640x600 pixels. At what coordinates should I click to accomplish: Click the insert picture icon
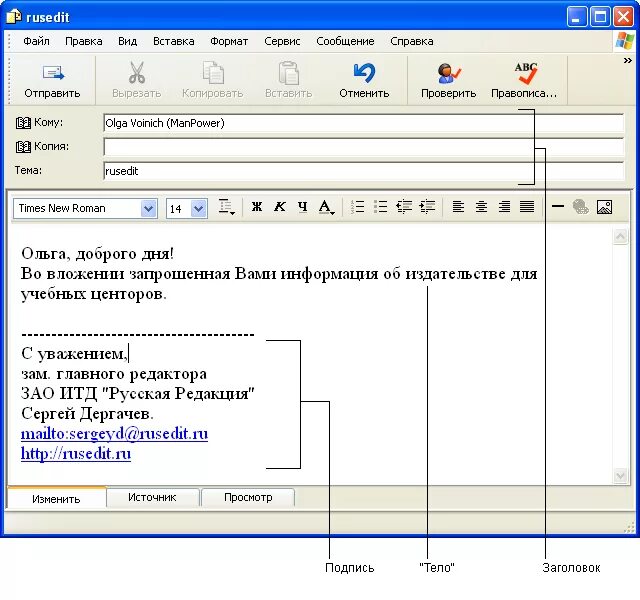coord(604,207)
